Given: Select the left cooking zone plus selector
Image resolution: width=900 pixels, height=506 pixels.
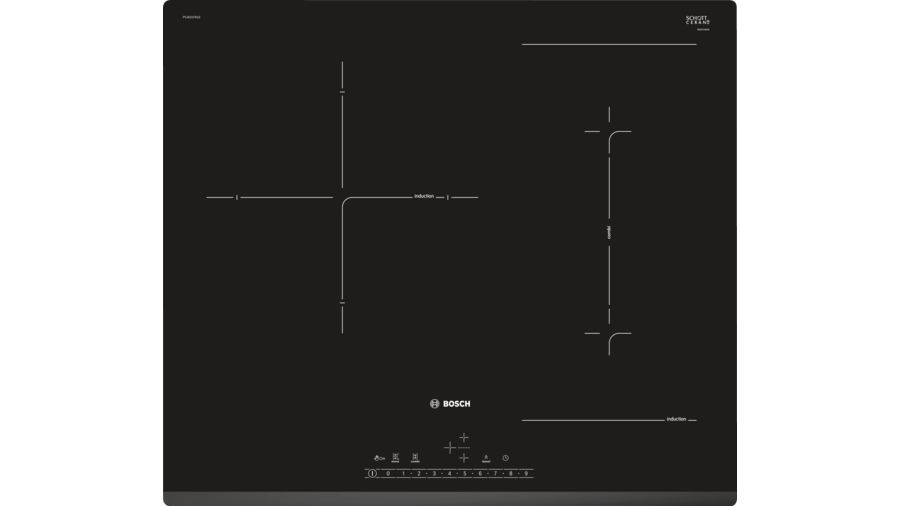Looking at the screenshot, I should tap(449, 446).
